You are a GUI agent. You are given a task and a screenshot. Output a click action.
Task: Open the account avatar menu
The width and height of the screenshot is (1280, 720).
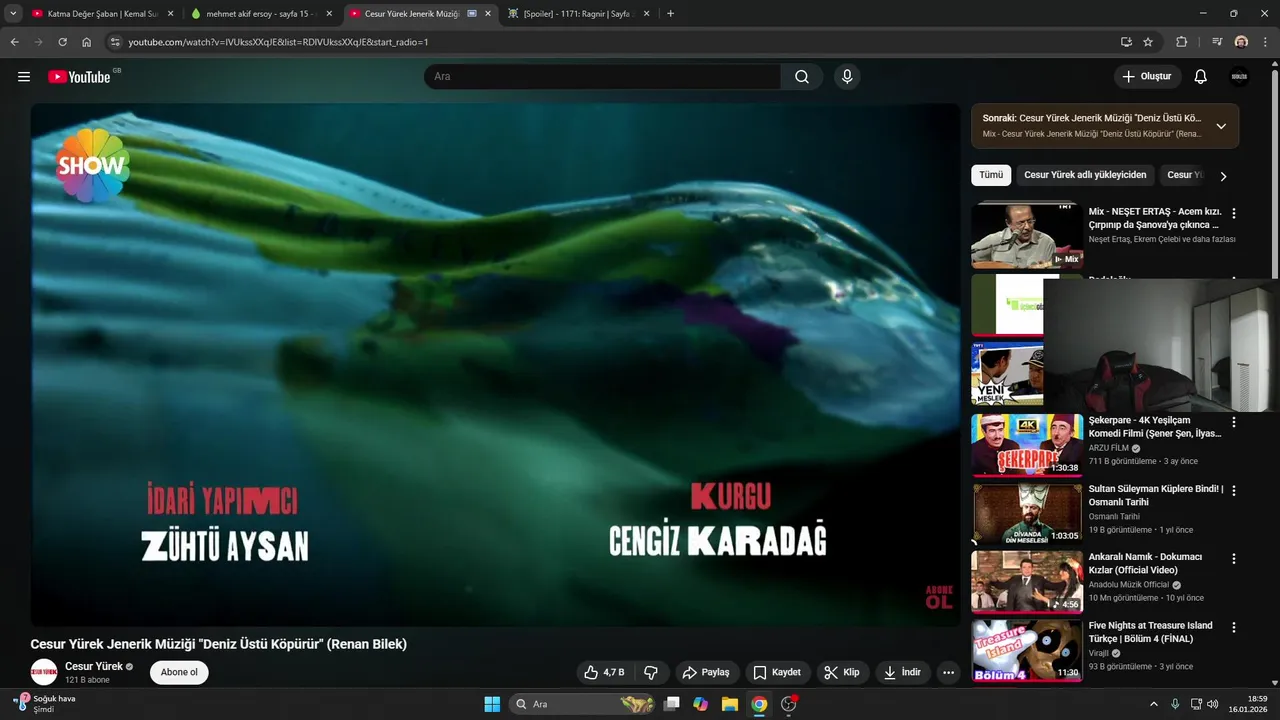pyautogui.click(x=1239, y=77)
